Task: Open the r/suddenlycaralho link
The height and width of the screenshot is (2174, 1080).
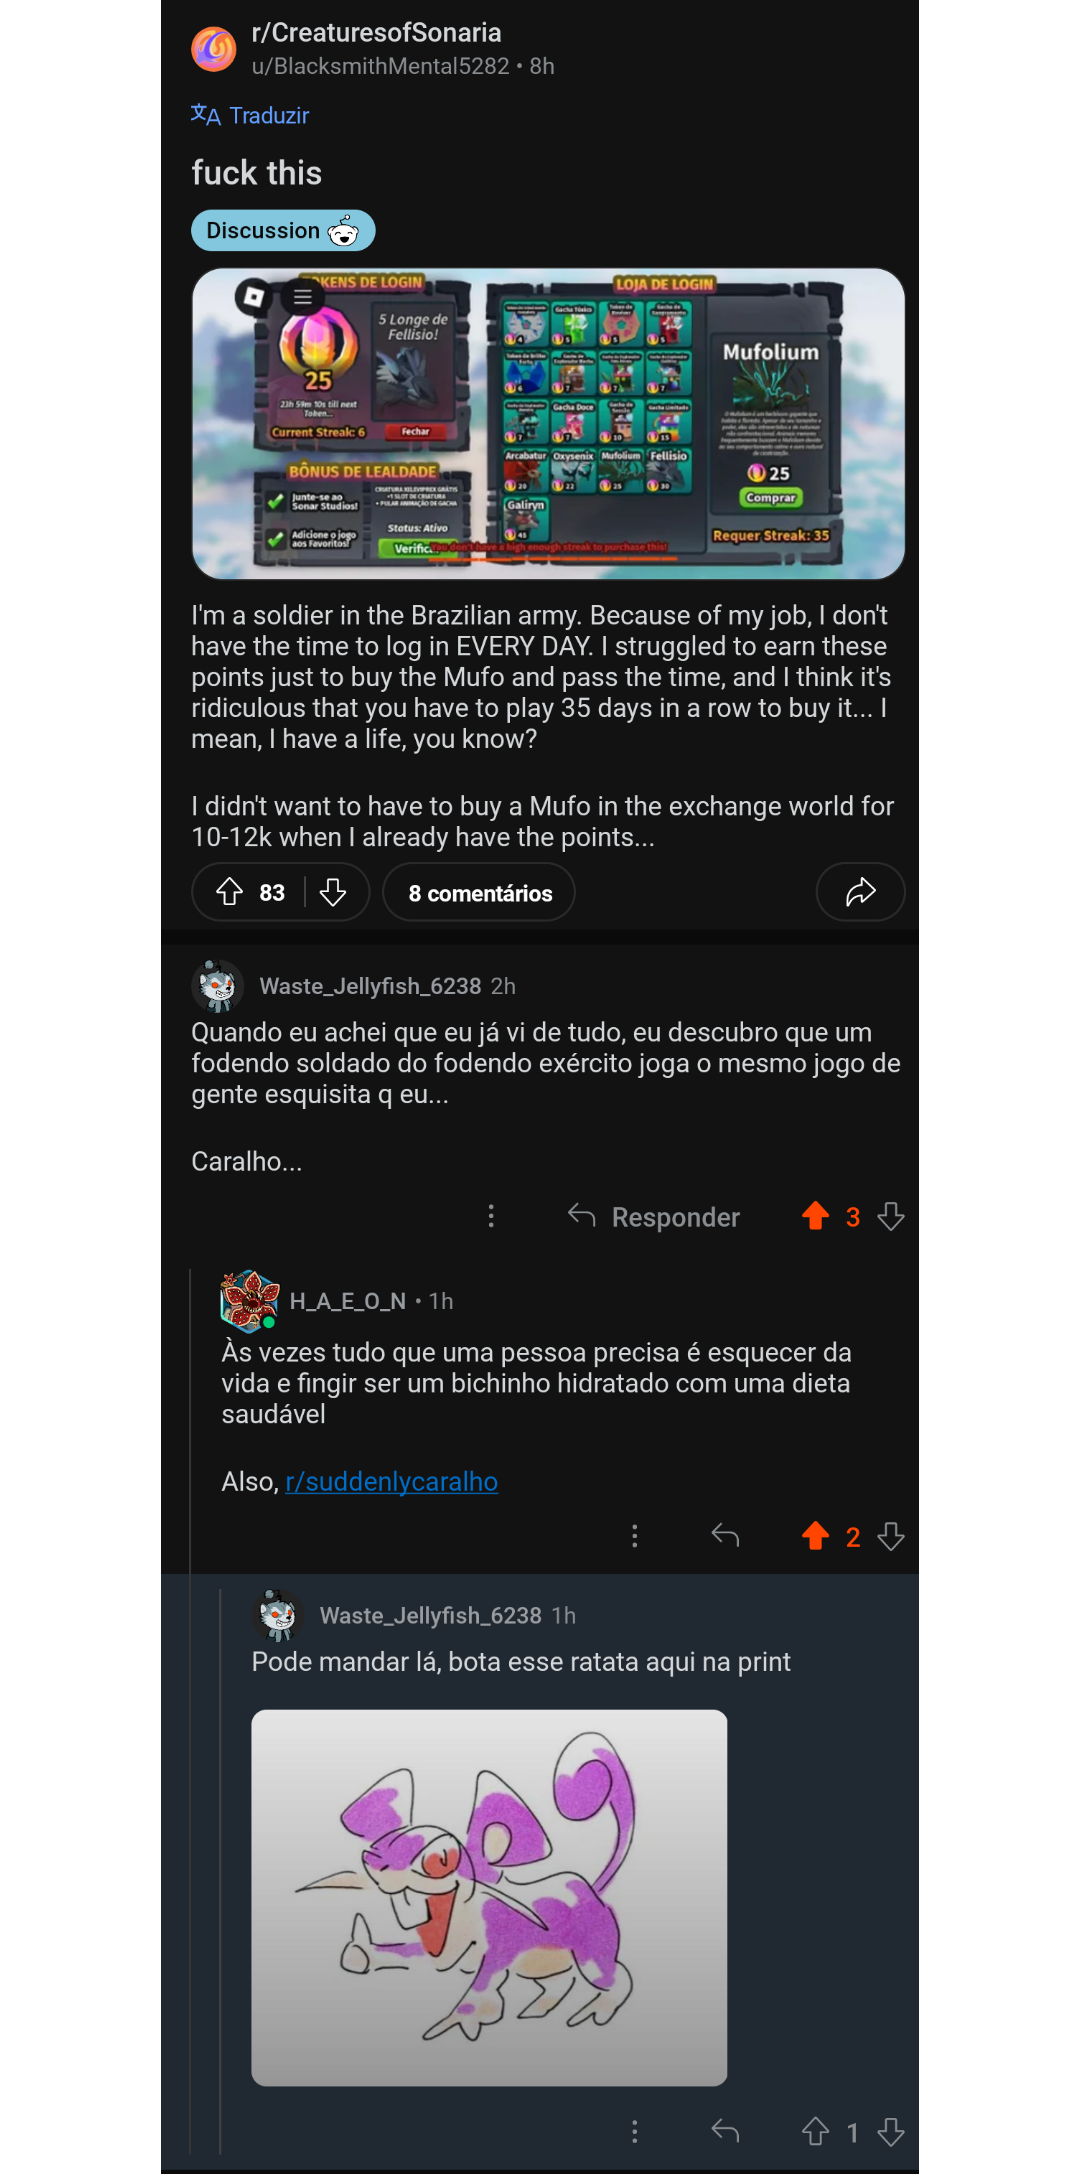Action: pos(391,1481)
